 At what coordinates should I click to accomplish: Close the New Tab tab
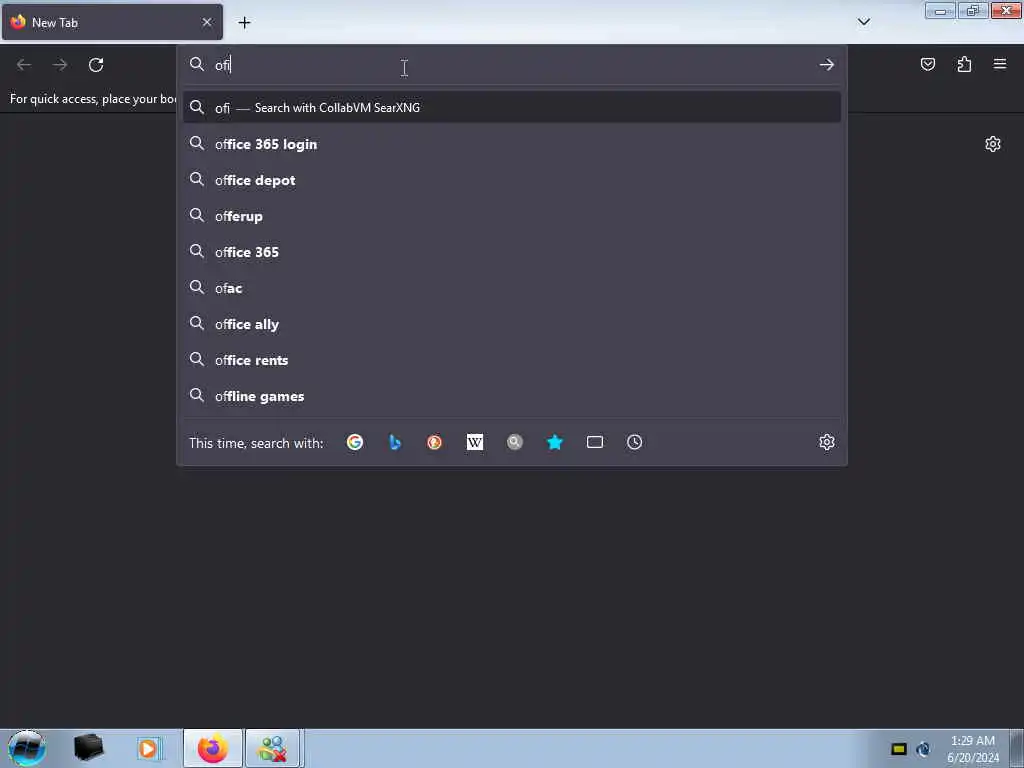click(207, 22)
